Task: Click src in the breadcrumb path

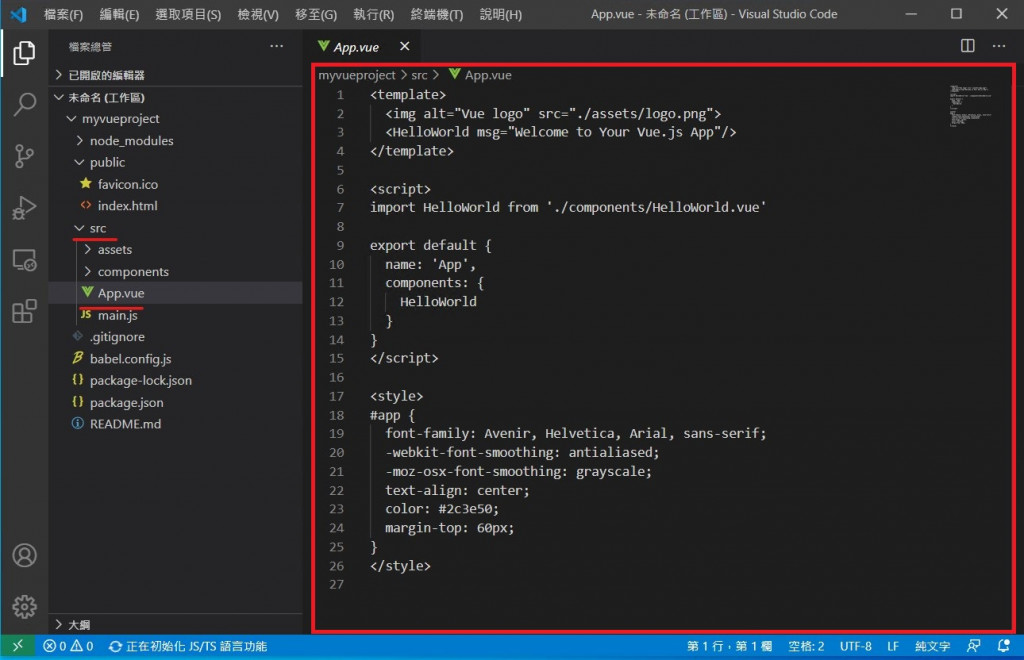Action: tap(419, 75)
